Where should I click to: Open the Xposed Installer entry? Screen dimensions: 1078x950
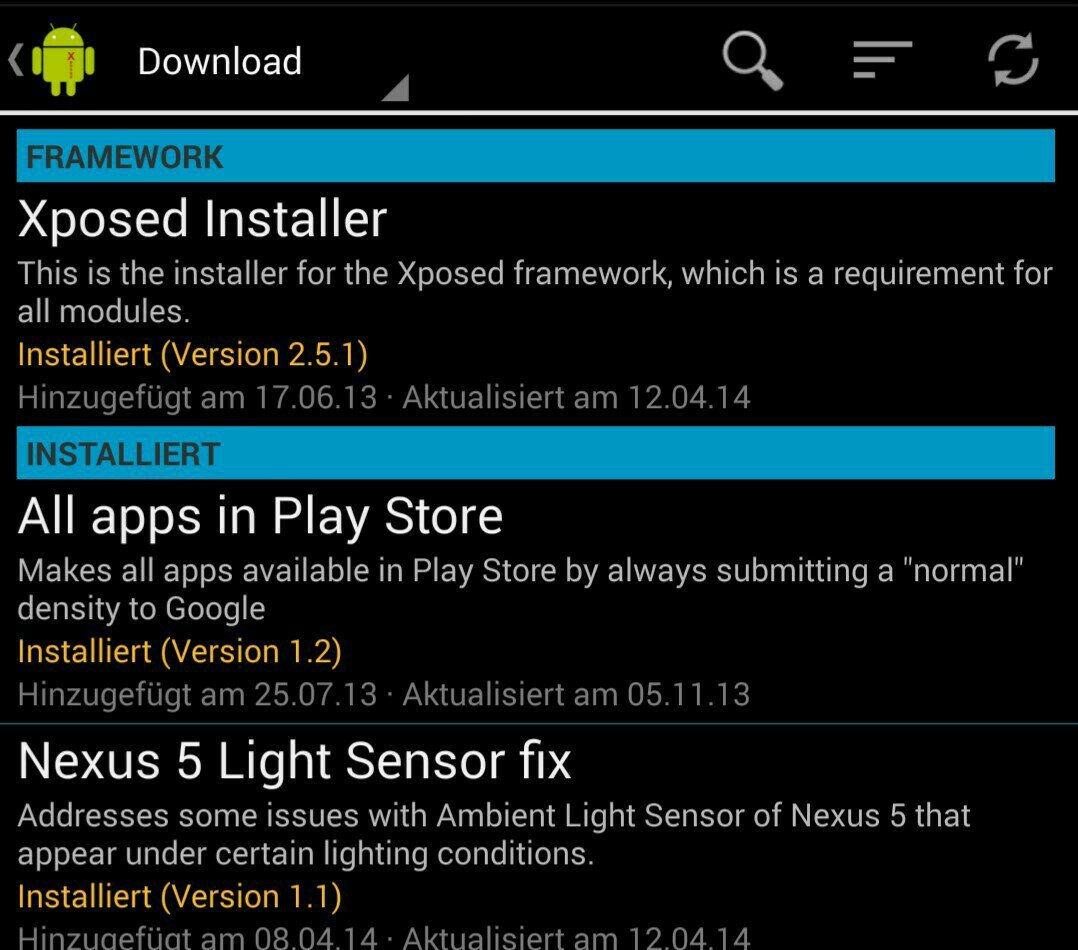pos(202,219)
